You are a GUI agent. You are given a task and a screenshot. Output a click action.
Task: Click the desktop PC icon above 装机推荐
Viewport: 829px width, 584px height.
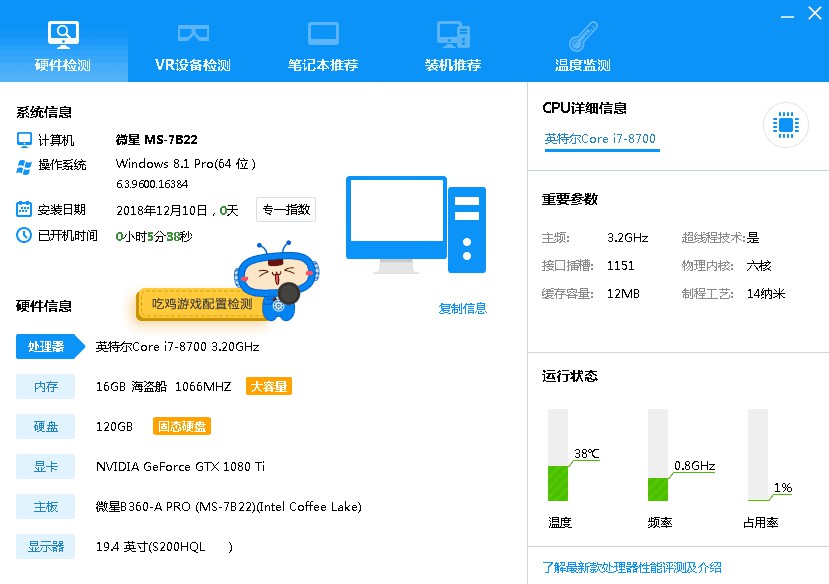453,34
